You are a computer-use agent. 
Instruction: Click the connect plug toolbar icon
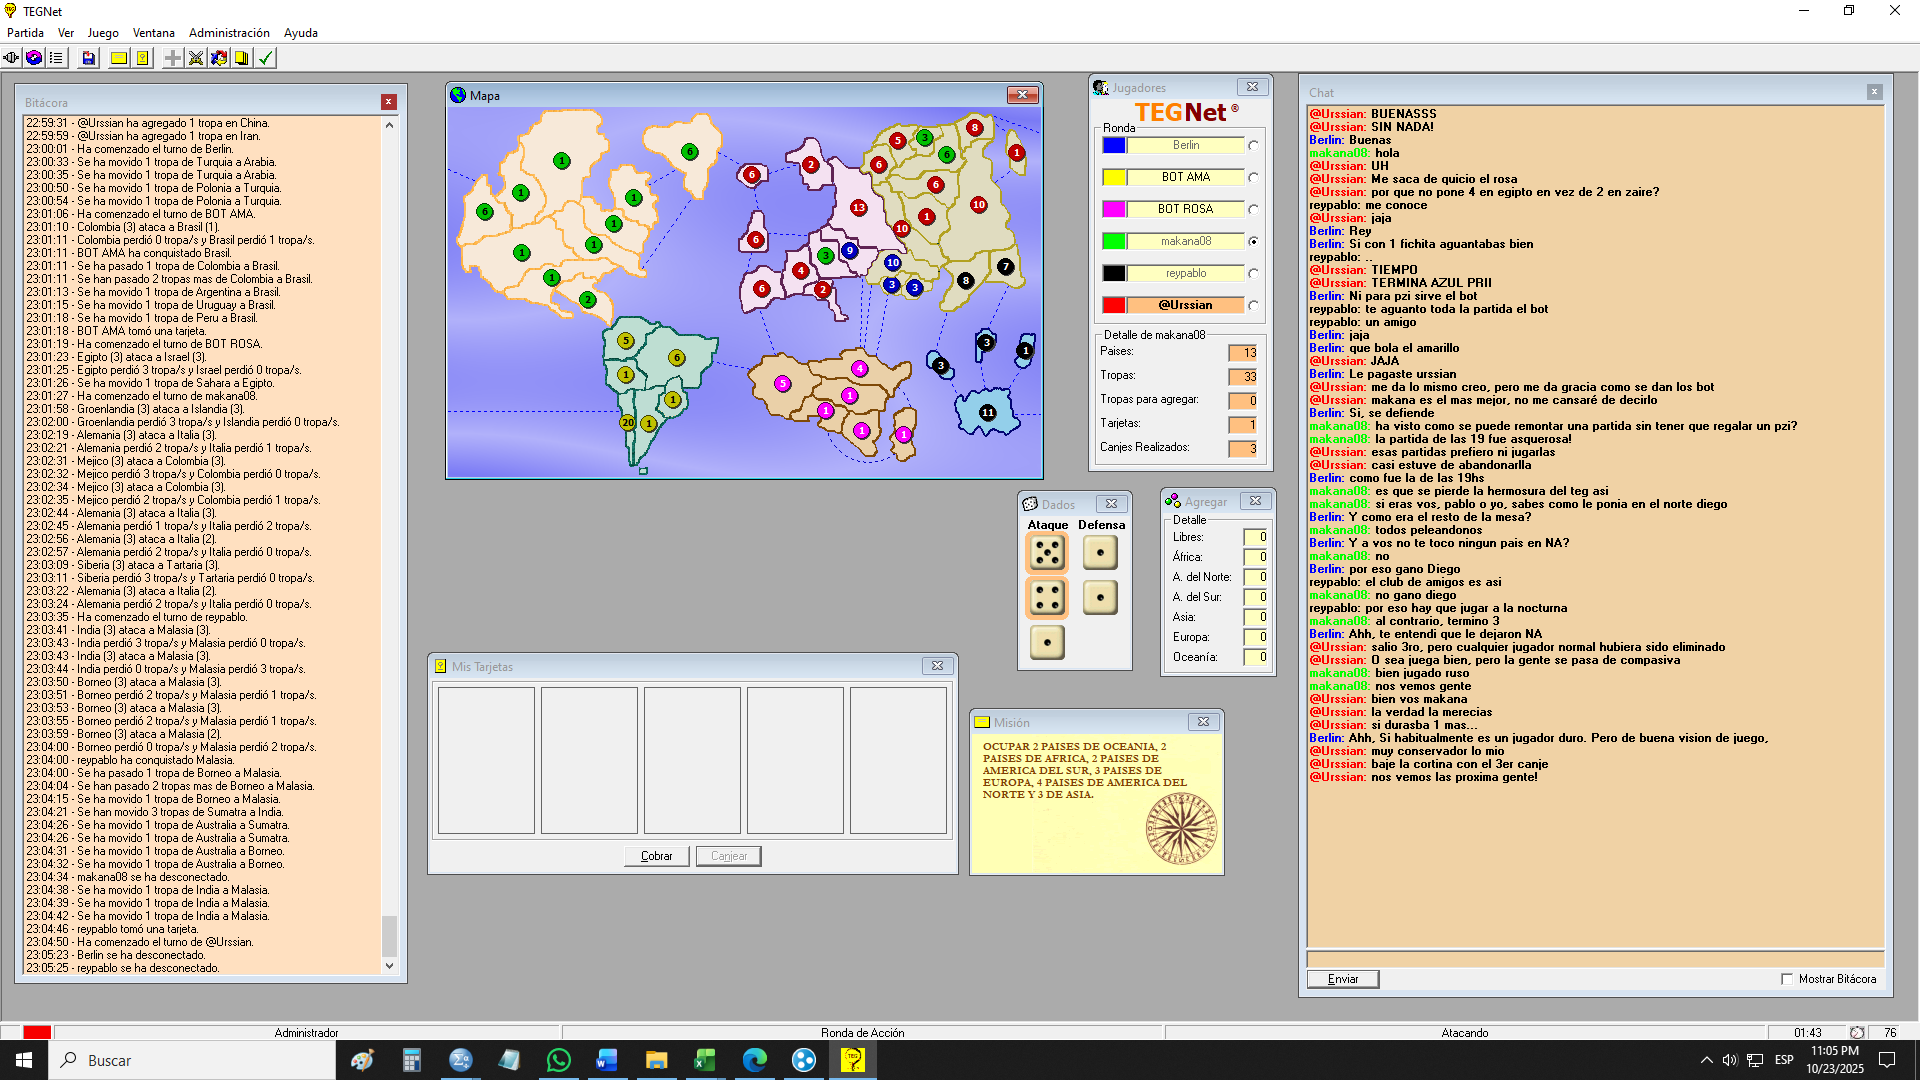coord(11,58)
